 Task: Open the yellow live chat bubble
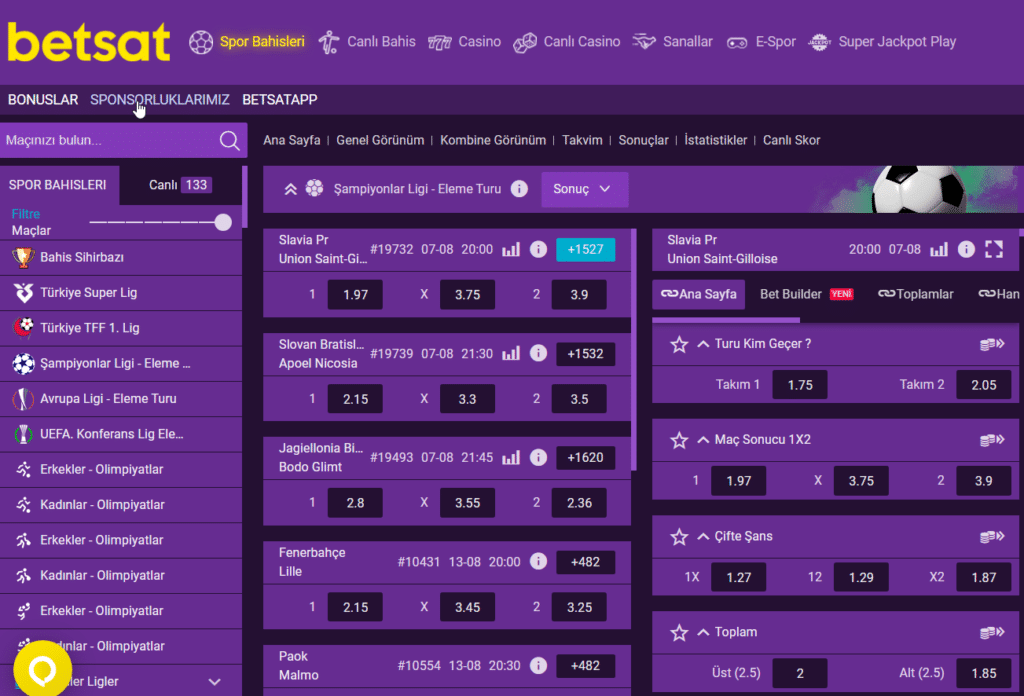[42, 669]
